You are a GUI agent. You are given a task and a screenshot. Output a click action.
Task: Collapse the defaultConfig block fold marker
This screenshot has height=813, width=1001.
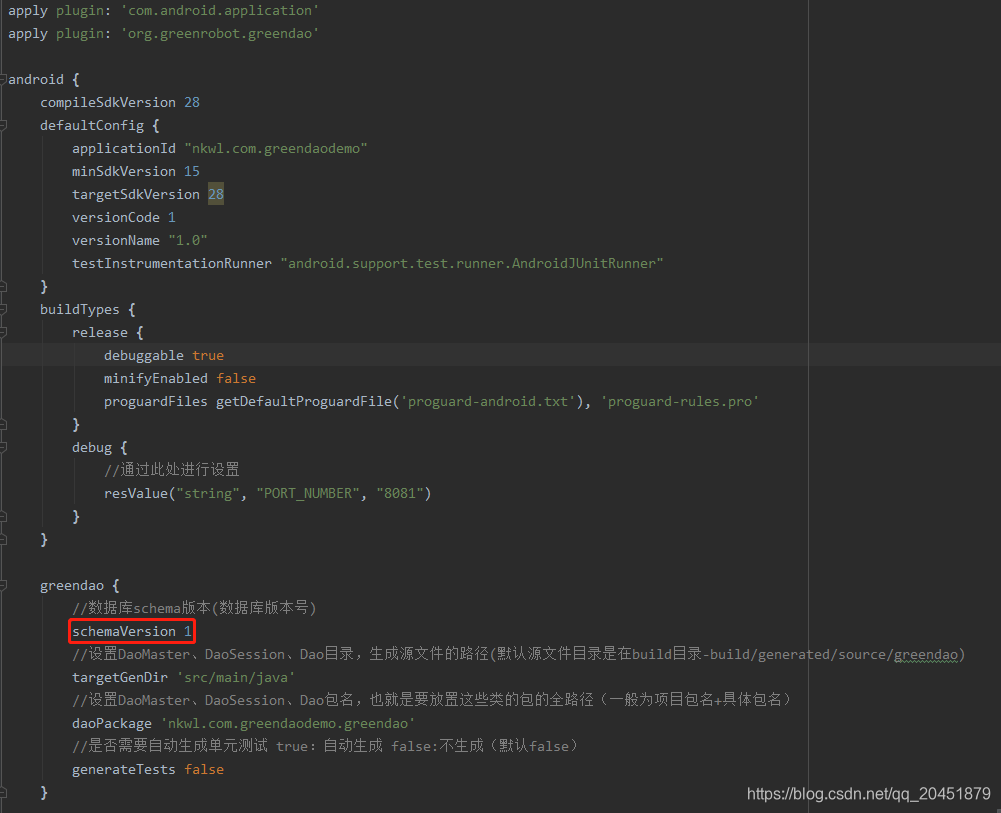(x=3, y=126)
